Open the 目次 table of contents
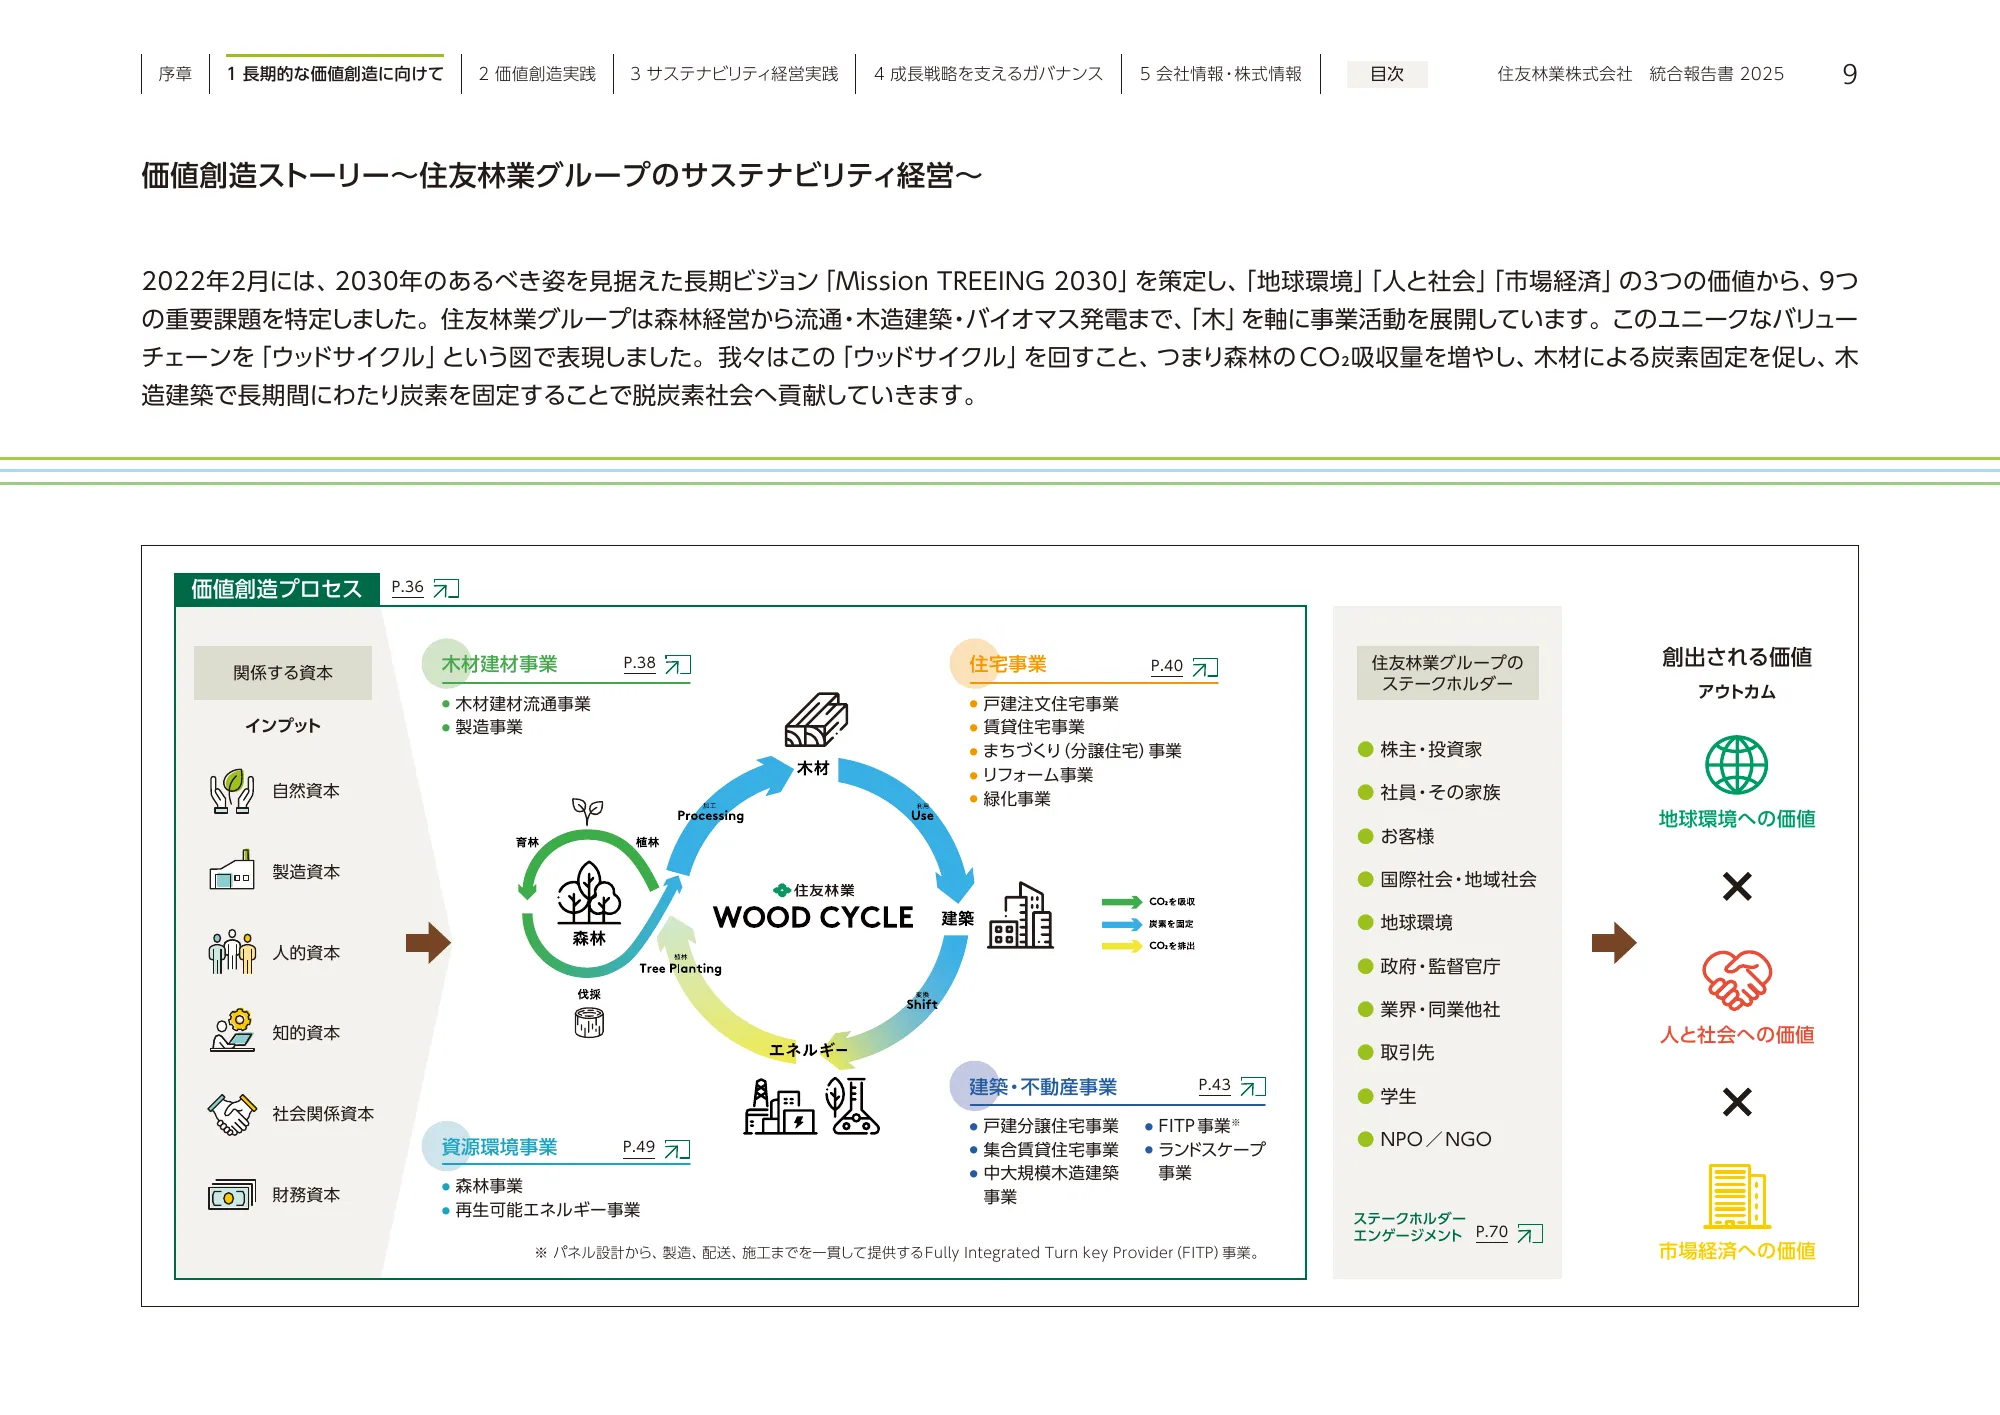This screenshot has width=2000, height=1415. click(1387, 74)
